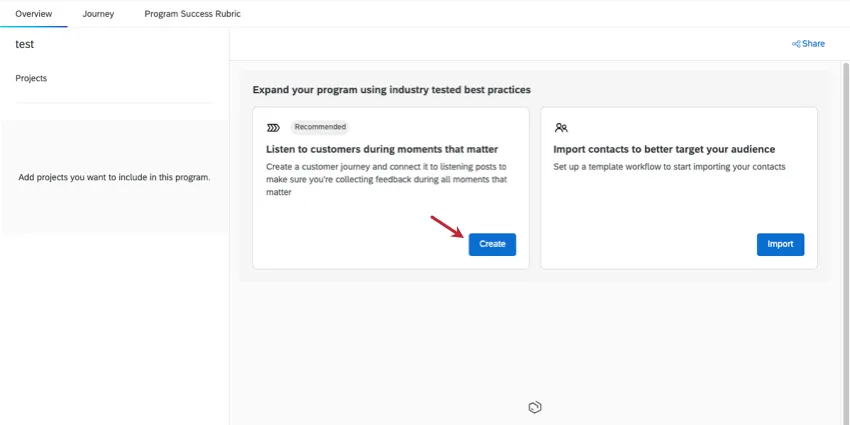The width and height of the screenshot is (850, 425).
Task: Click the 'Expand your program' section heading
Action: tap(391, 89)
